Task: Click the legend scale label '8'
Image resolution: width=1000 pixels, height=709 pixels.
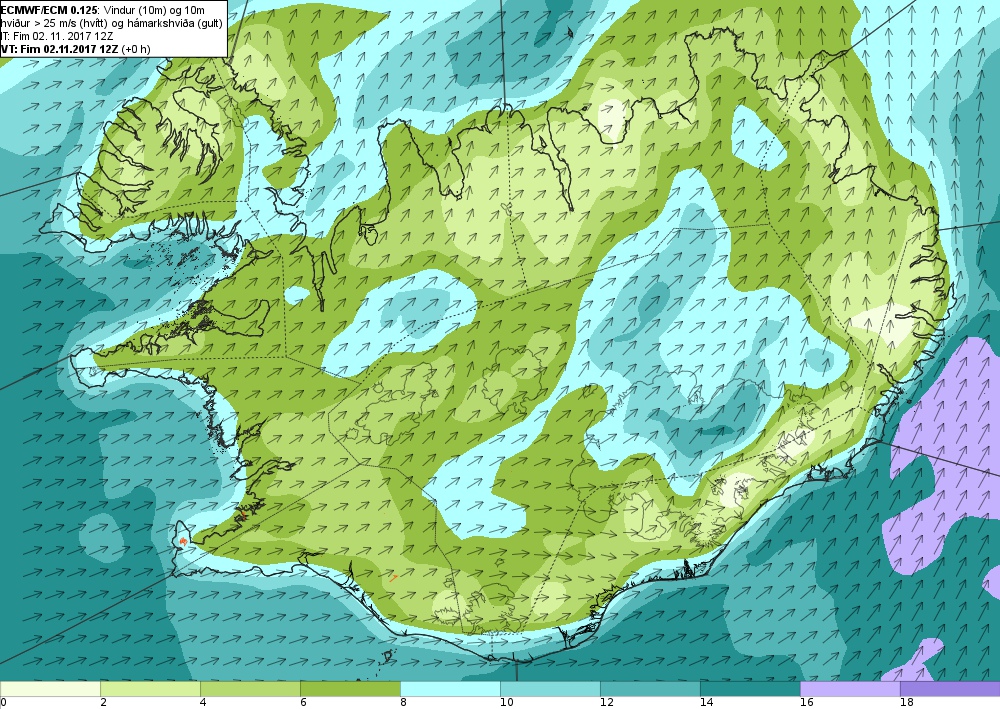Action: point(404,703)
